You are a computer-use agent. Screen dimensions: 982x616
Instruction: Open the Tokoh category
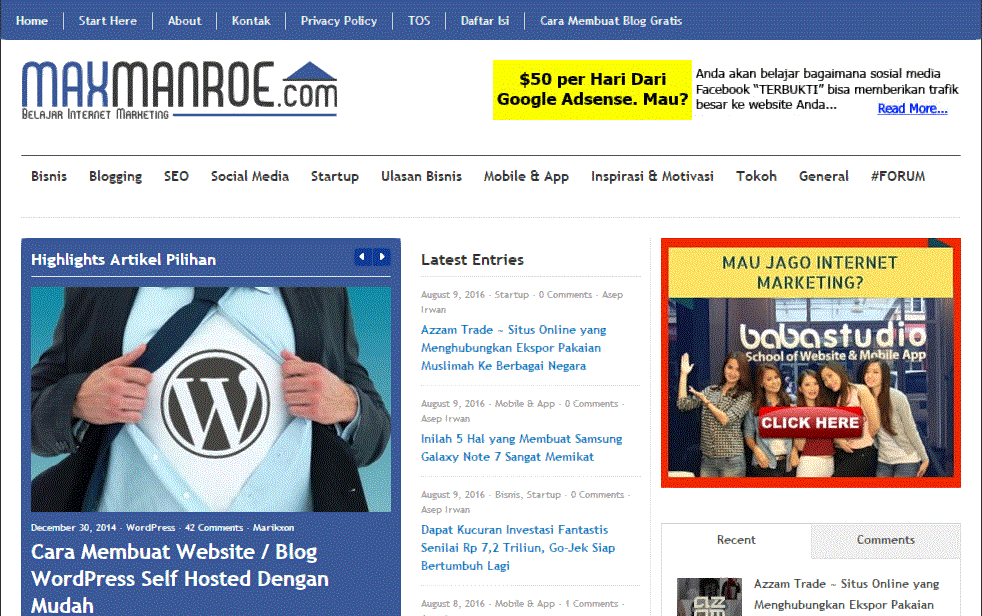tap(757, 177)
